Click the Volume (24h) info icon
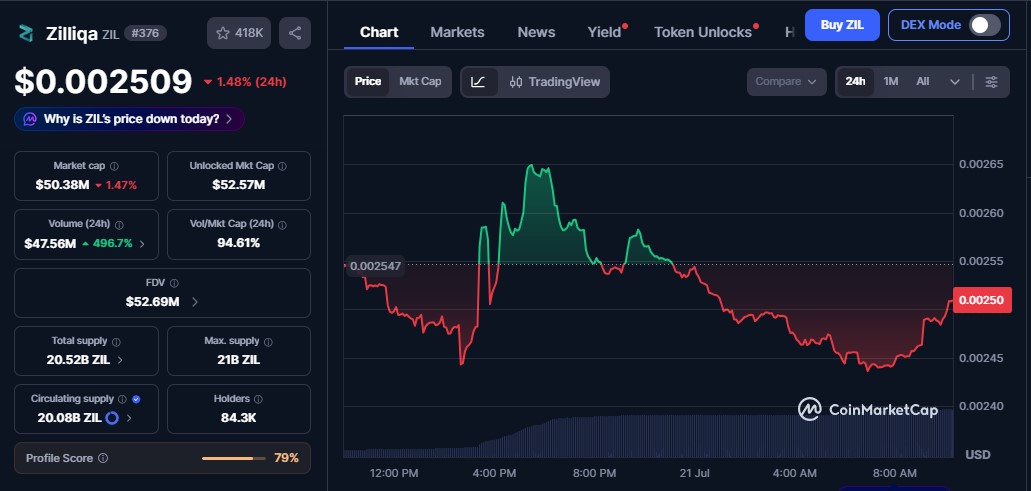 pos(118,224)
